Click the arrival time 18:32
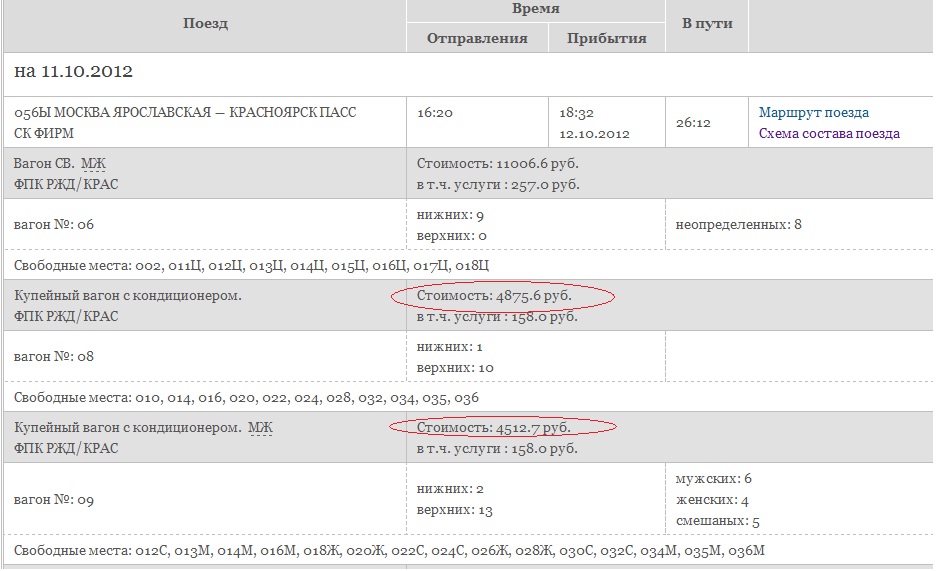 (576, 113)
